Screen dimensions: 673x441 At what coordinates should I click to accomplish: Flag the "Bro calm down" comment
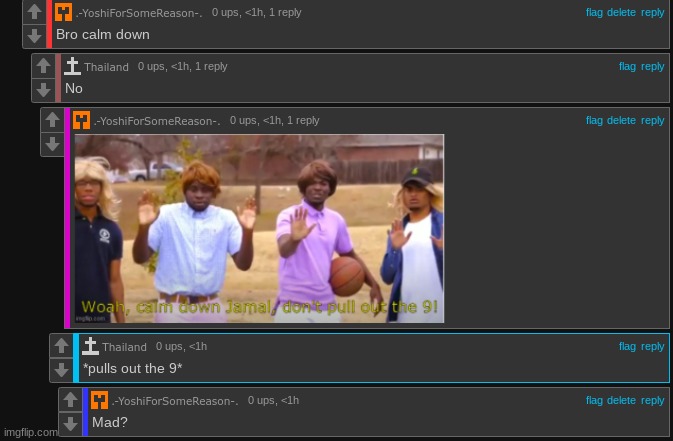coord(594,12)
